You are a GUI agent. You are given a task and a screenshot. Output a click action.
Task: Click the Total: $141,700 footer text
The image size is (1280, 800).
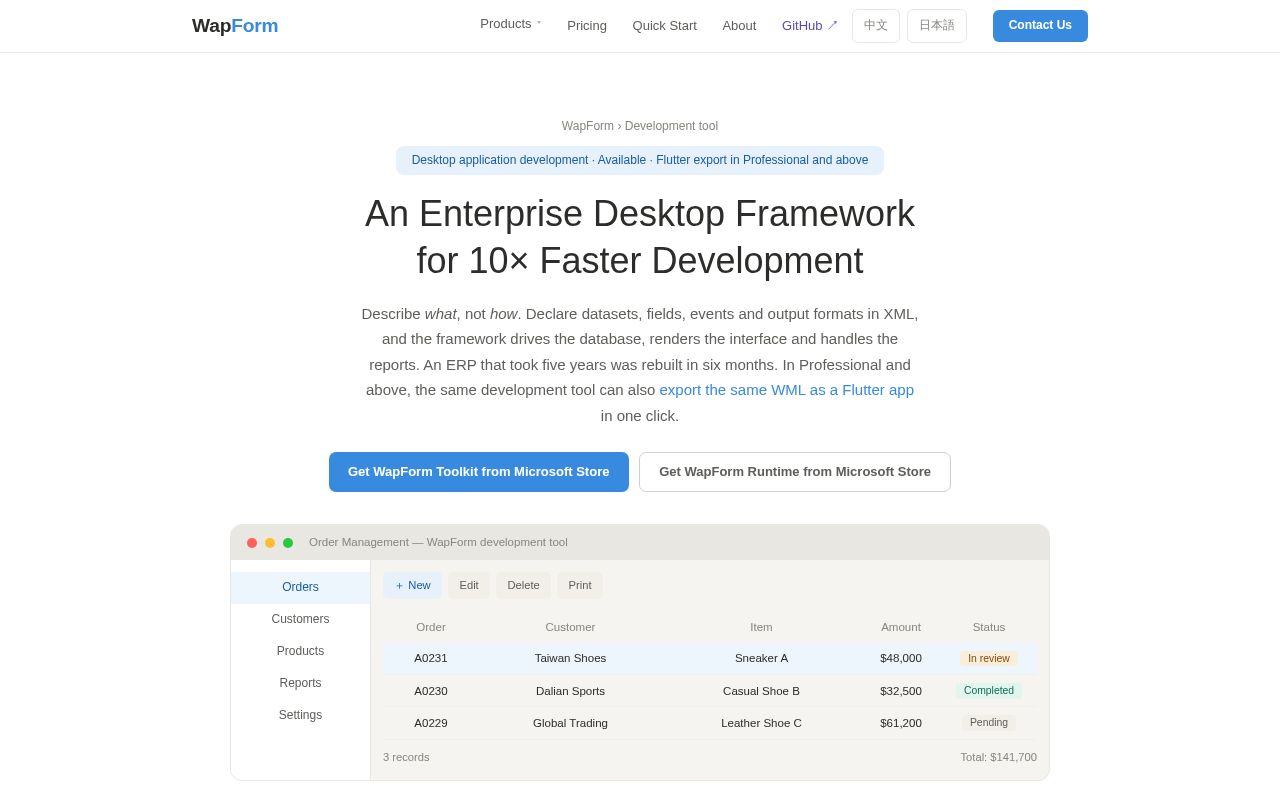click(x=999, y=758)
